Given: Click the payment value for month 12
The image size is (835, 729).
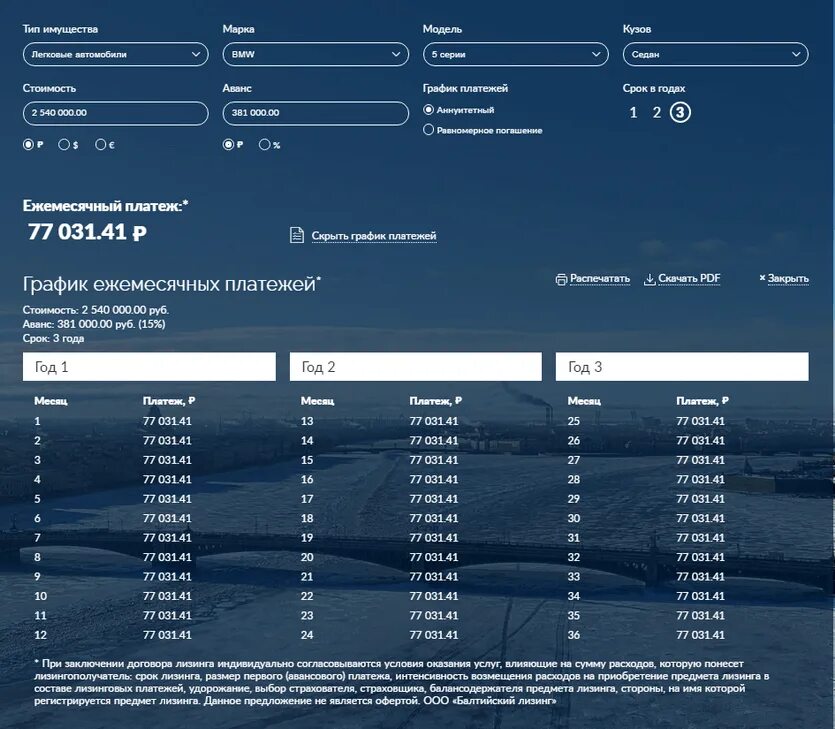Looking at the screenshot, I should [x=167, y=635].
